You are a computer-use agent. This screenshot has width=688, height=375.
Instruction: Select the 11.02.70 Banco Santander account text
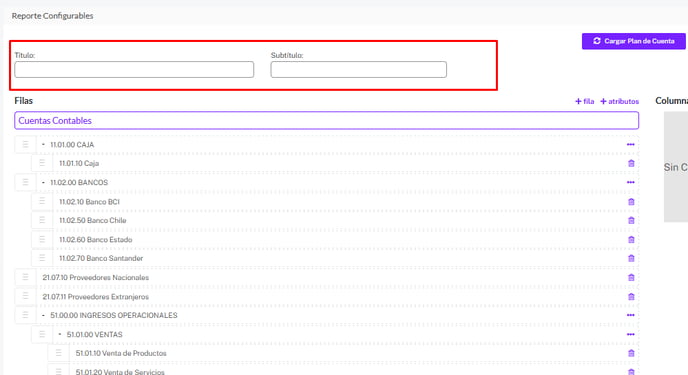[x=101, y=258]
